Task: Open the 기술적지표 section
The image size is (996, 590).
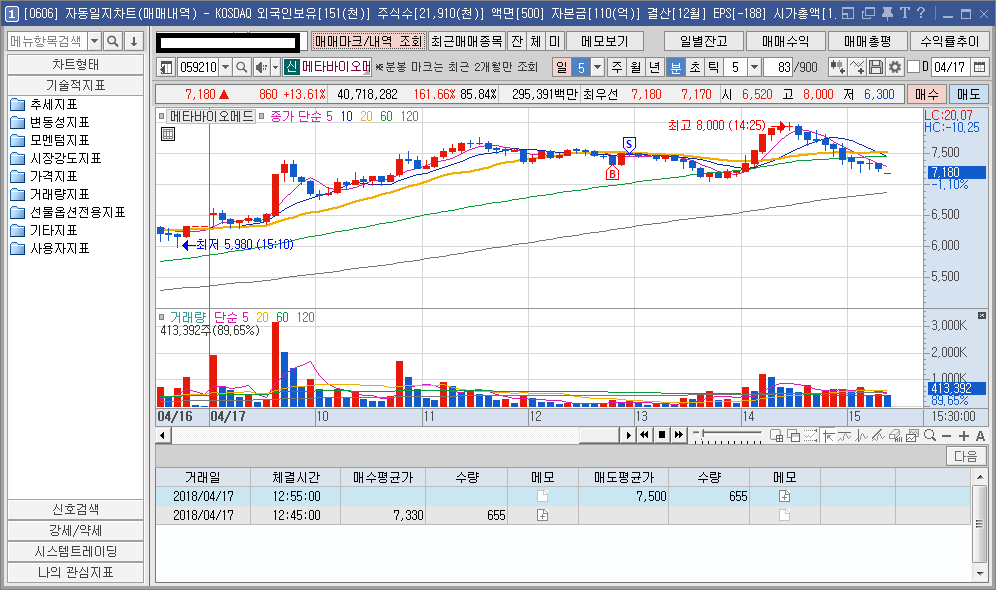Action: [x=75, y=85]
